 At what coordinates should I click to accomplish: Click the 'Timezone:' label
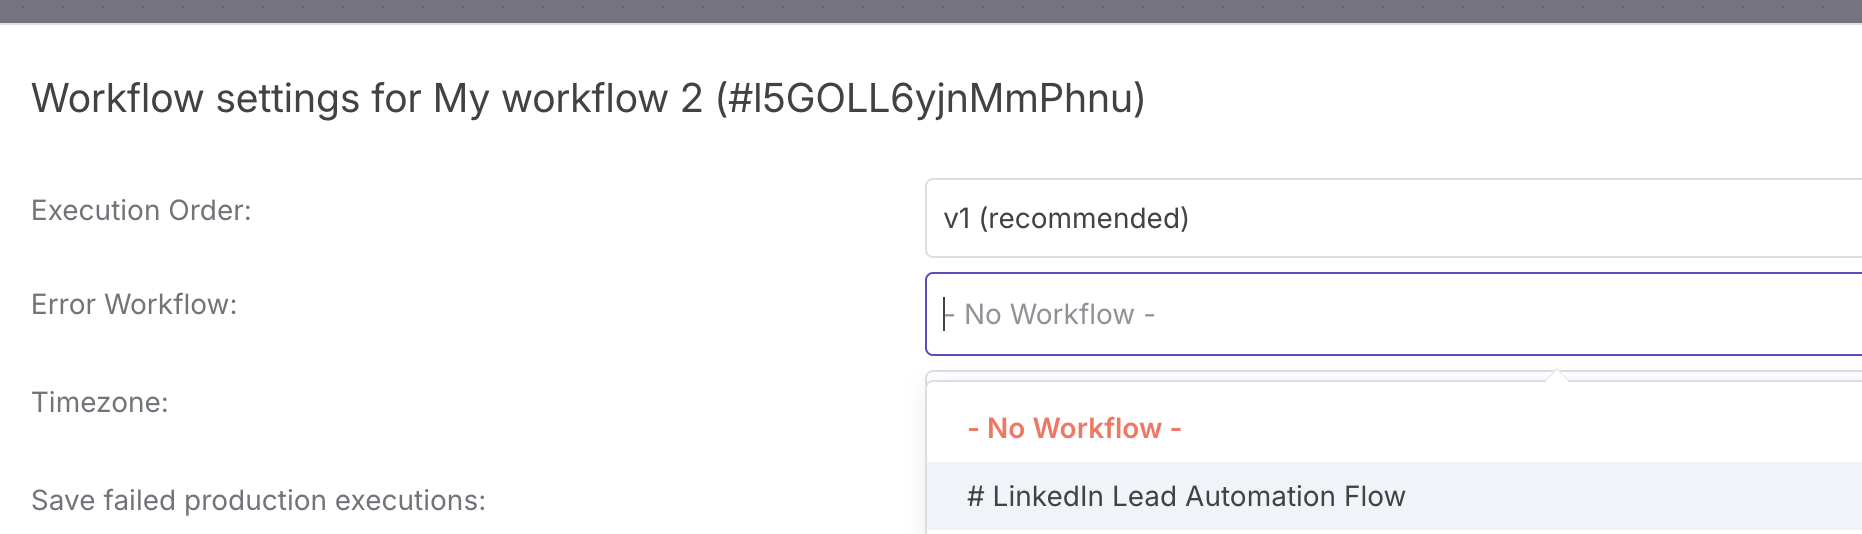point(100,402)
